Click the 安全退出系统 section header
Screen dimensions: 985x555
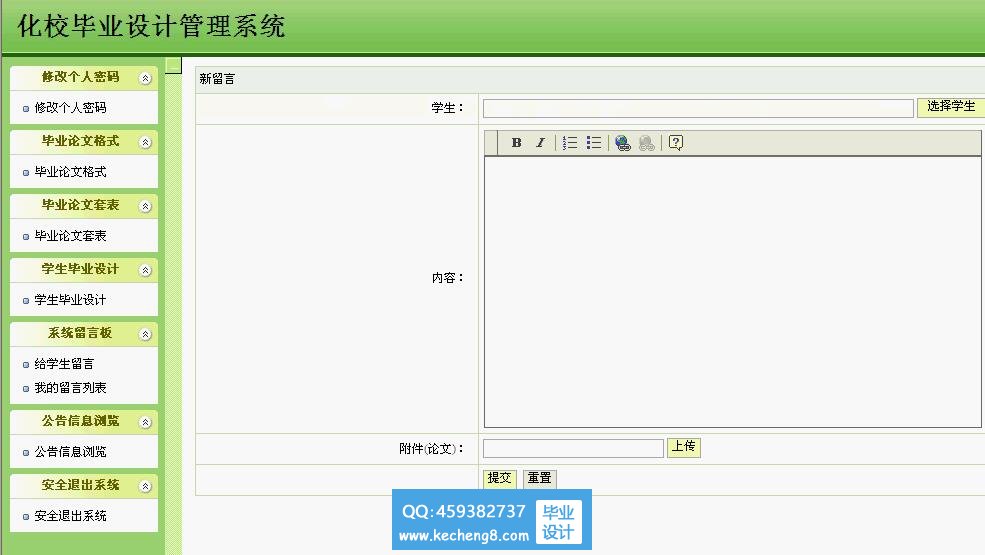tap(84, 486)
